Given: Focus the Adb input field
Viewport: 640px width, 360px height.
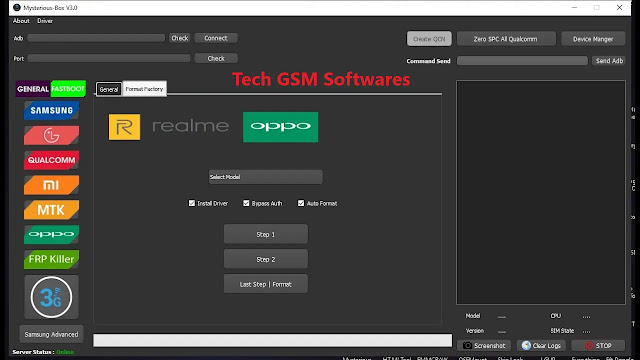Looking at the screenshot, I should [96, 38].
